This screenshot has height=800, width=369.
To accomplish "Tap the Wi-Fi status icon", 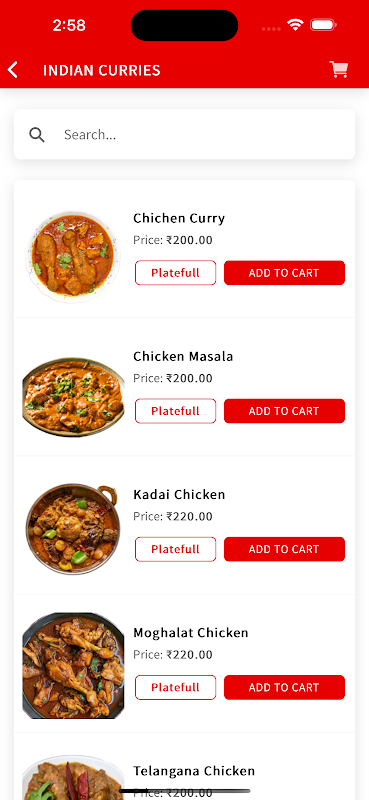I will point(295,24).
